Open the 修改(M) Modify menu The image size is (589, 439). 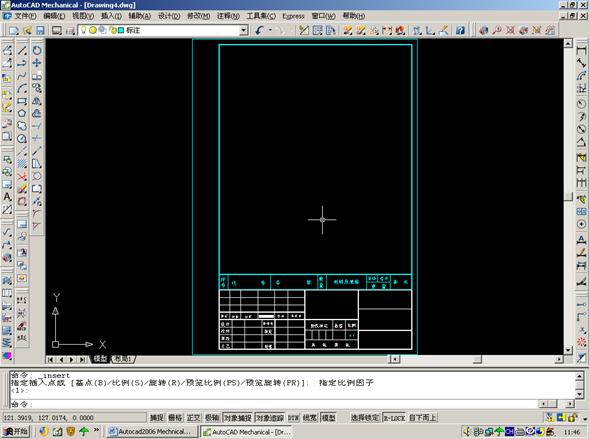tap(199, 16)
